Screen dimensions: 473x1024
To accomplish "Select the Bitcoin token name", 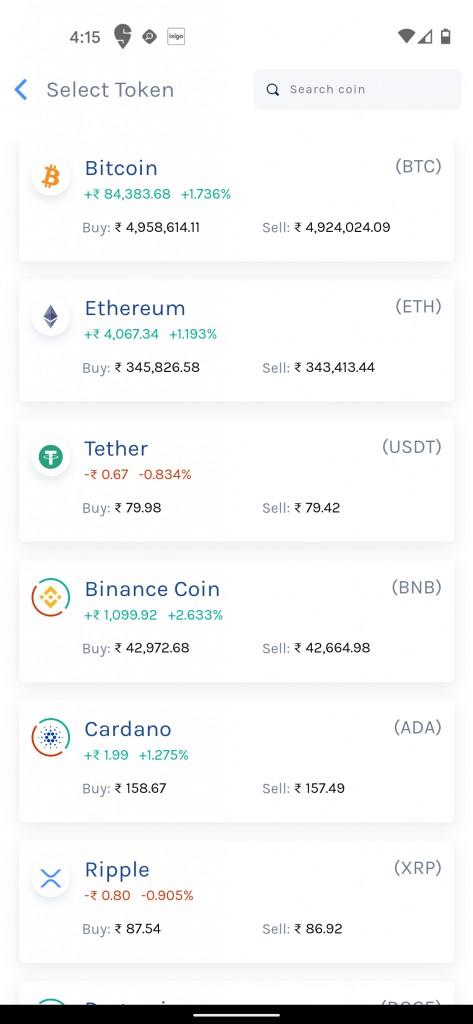I will 121,168.
